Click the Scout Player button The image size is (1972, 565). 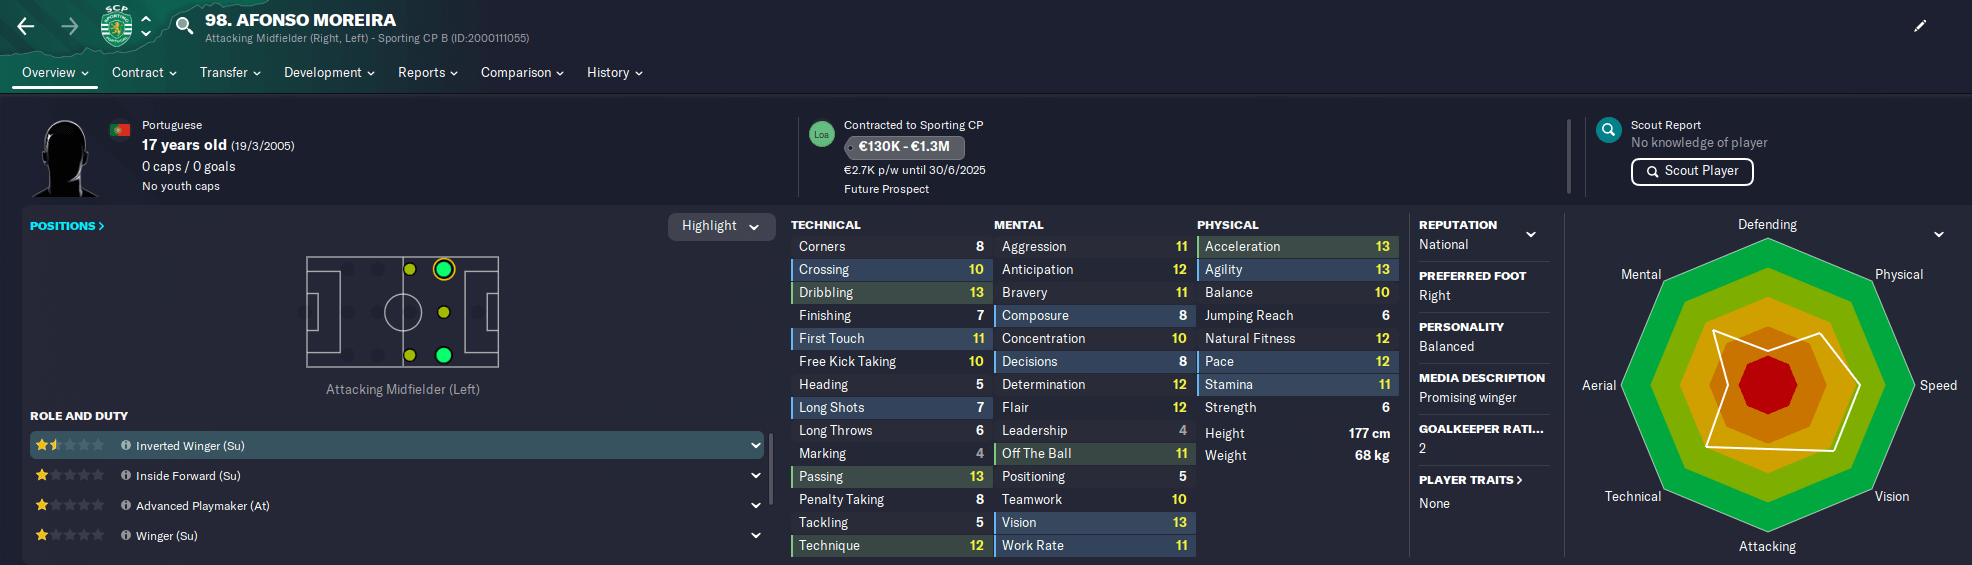click(1692, 171)
